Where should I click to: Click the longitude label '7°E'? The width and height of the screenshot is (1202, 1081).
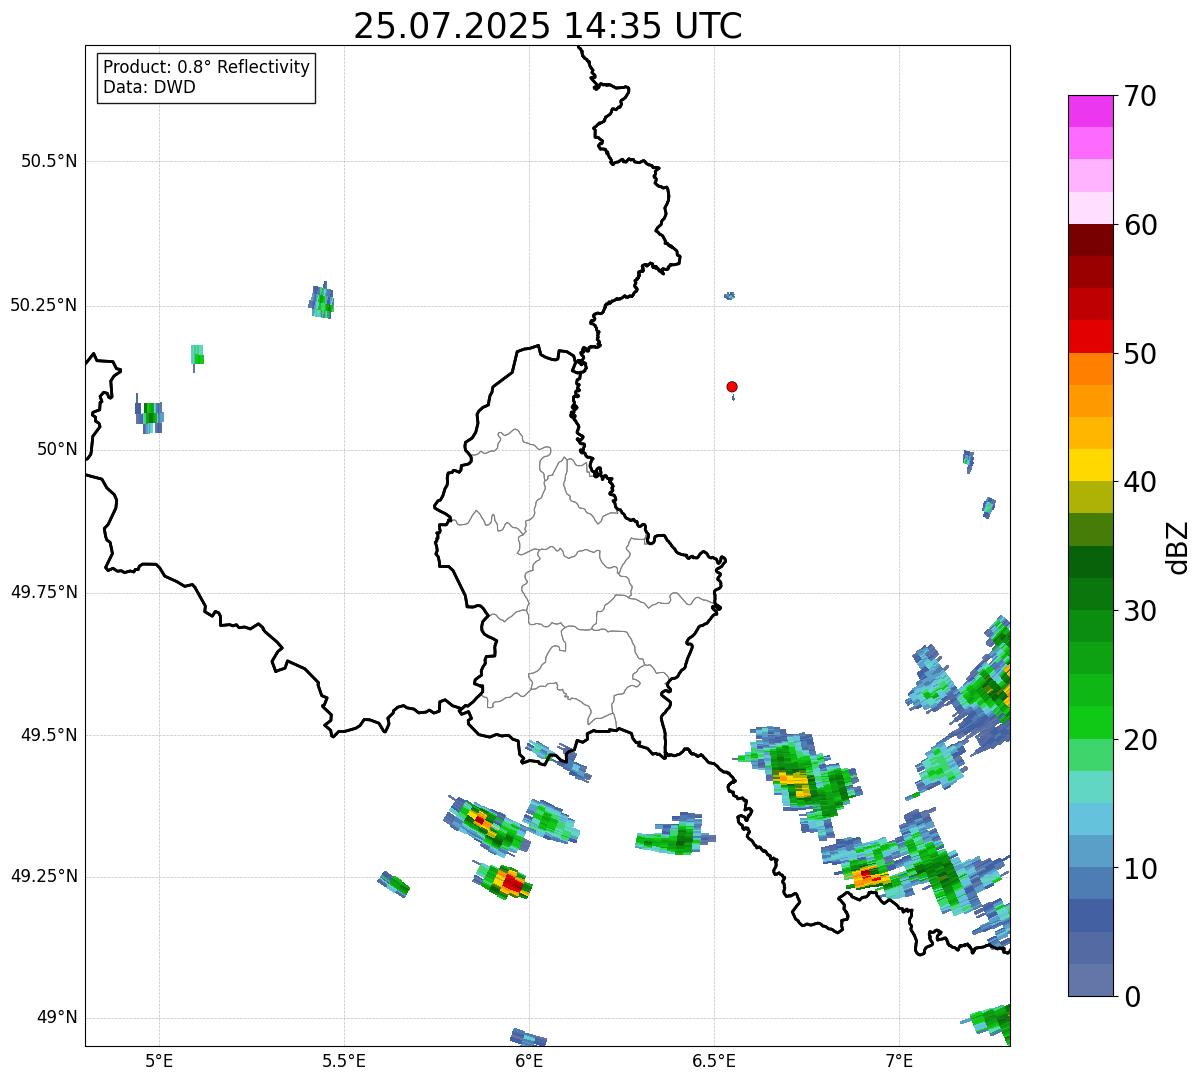tap(899, 1060)
